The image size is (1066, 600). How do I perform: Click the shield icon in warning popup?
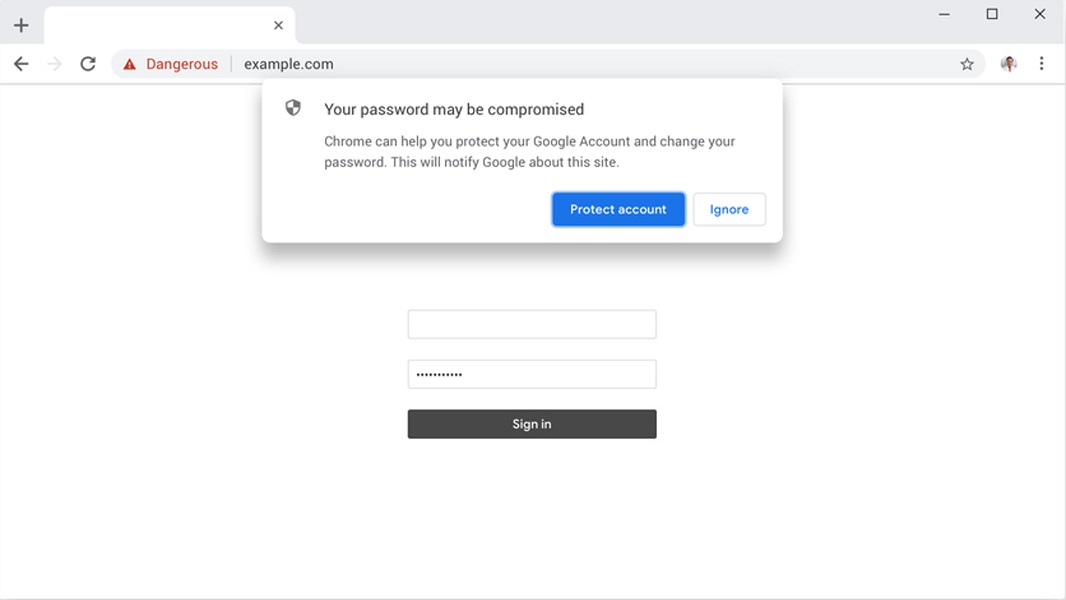(x=293, y=108)
